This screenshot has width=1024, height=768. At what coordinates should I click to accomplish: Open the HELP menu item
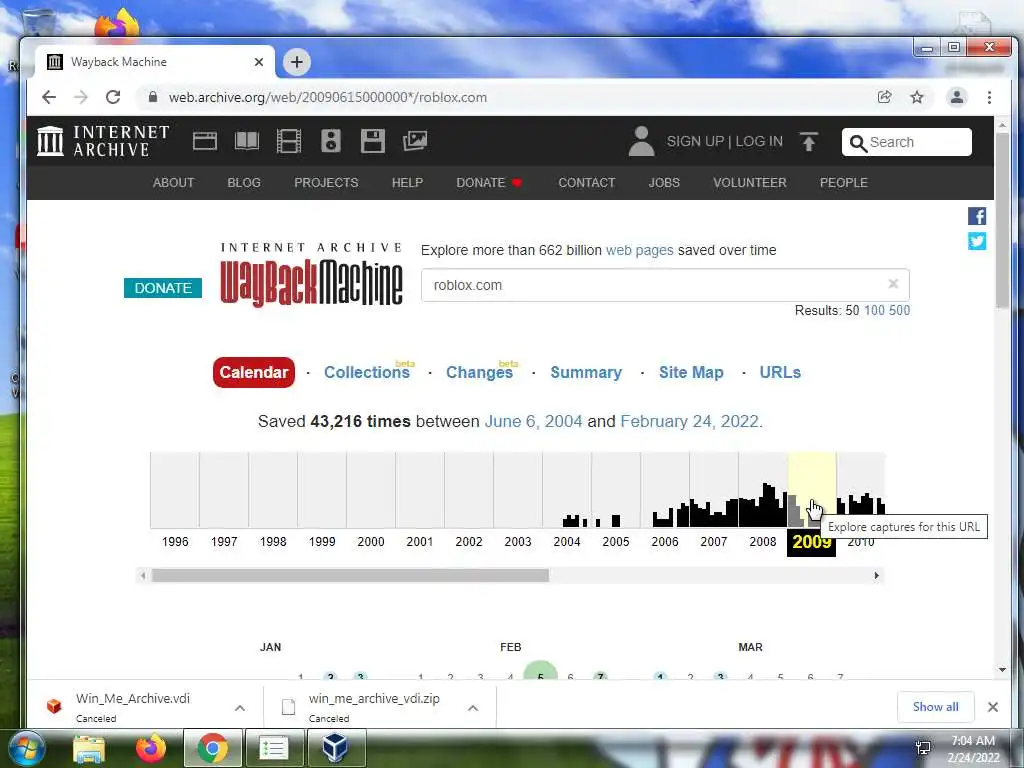407,183
